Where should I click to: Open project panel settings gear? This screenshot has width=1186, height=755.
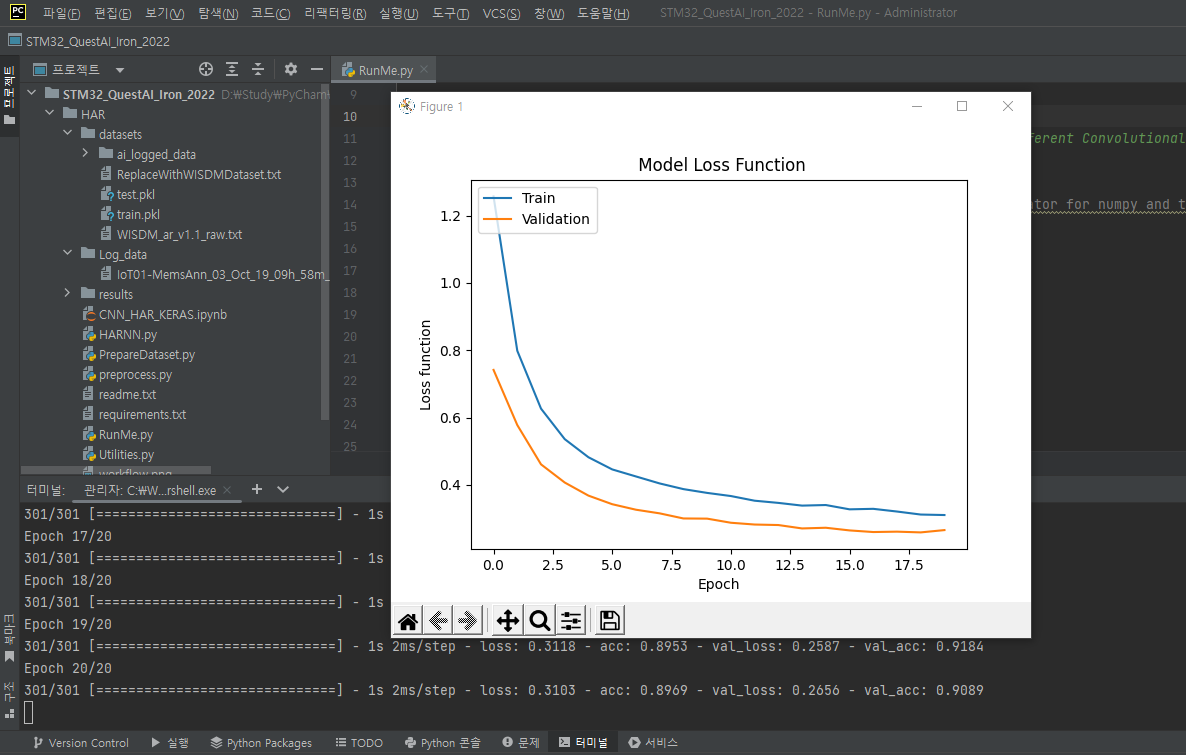click(290, 69)
